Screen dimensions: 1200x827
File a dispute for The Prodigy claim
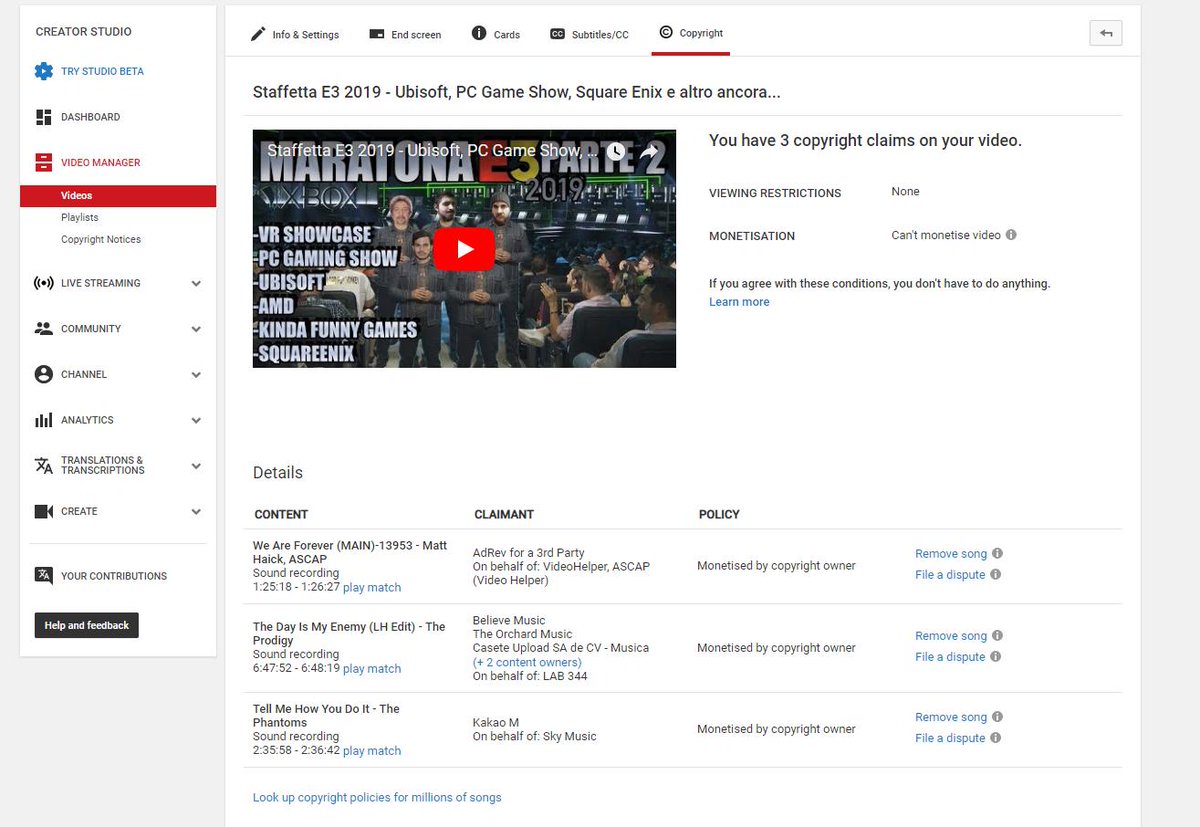pyautogui.click(x=950, y=657)
